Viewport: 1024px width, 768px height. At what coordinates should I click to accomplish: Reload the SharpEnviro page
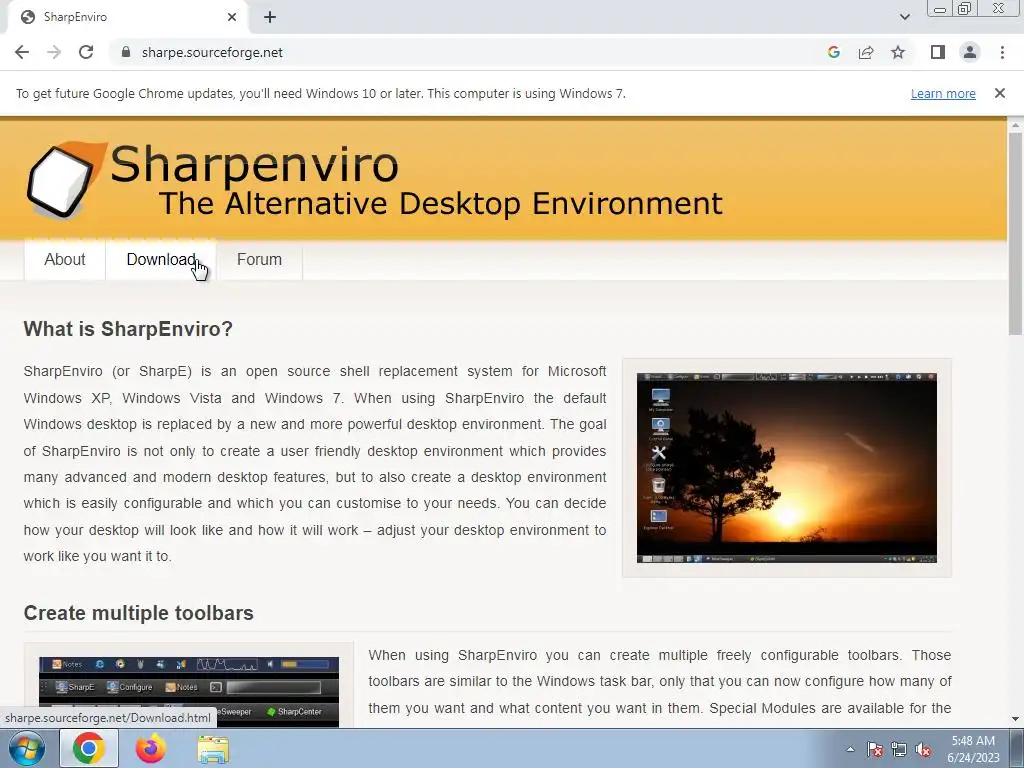coord(86,52)
